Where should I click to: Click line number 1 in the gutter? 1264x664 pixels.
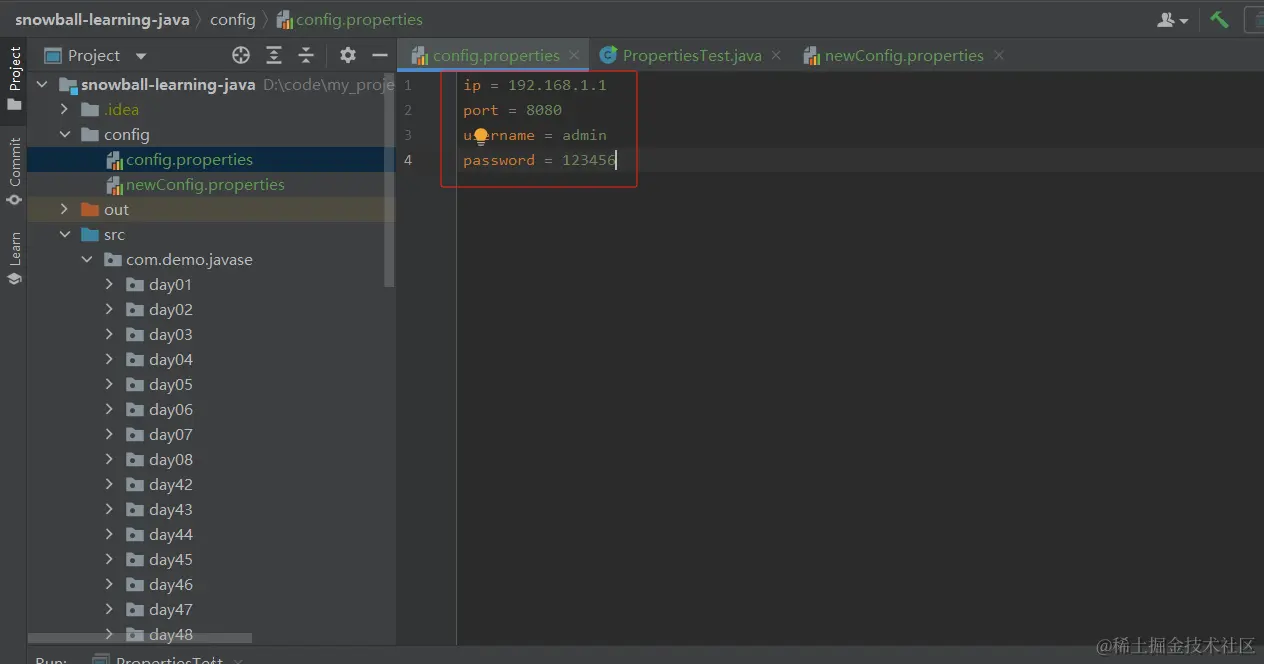(407, 85)
